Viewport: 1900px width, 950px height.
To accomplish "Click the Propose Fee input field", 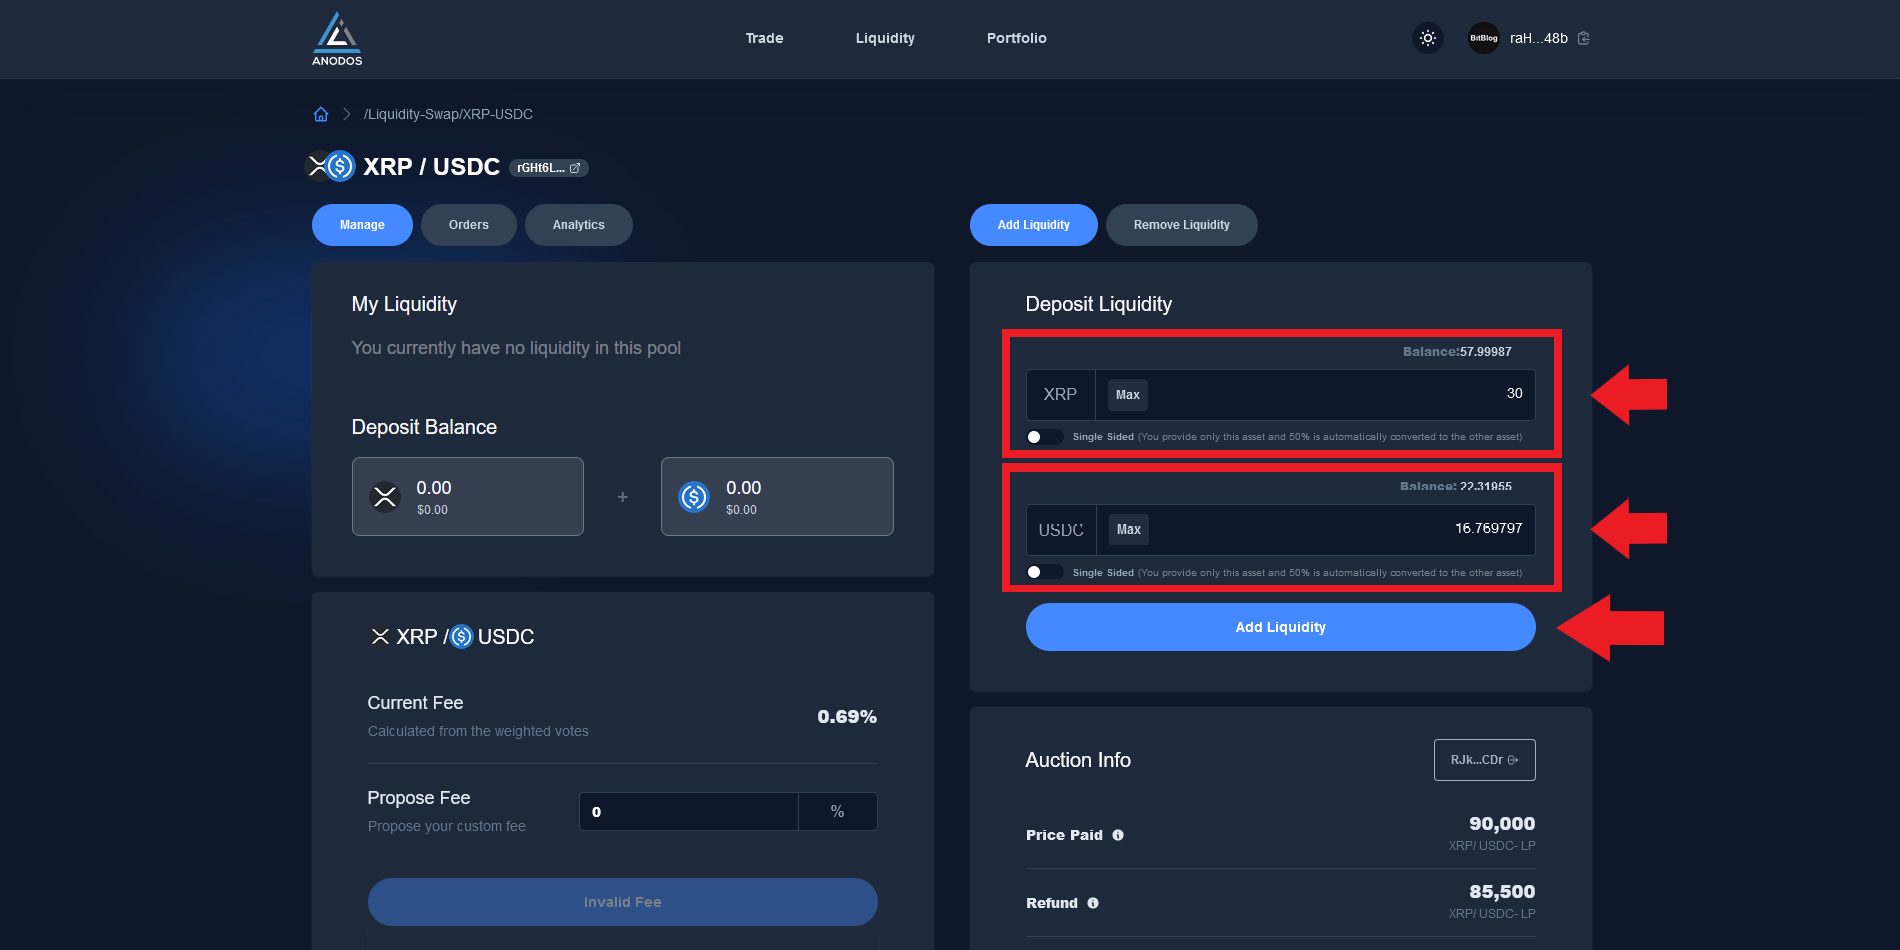I will click(688, 812).
